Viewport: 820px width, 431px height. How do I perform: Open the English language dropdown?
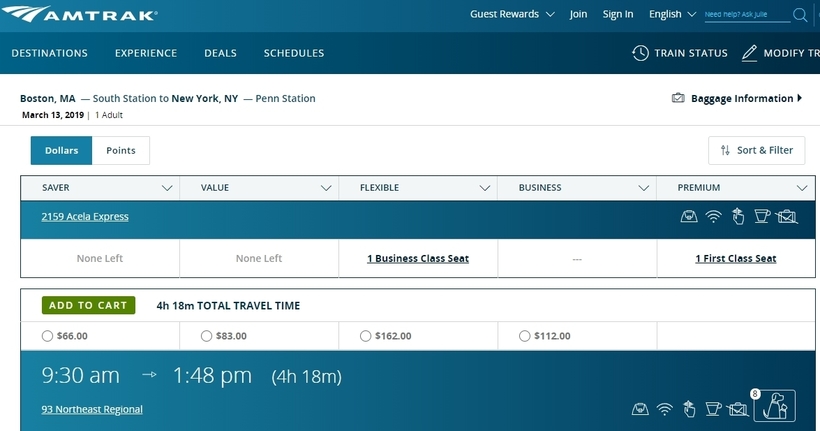672,14
